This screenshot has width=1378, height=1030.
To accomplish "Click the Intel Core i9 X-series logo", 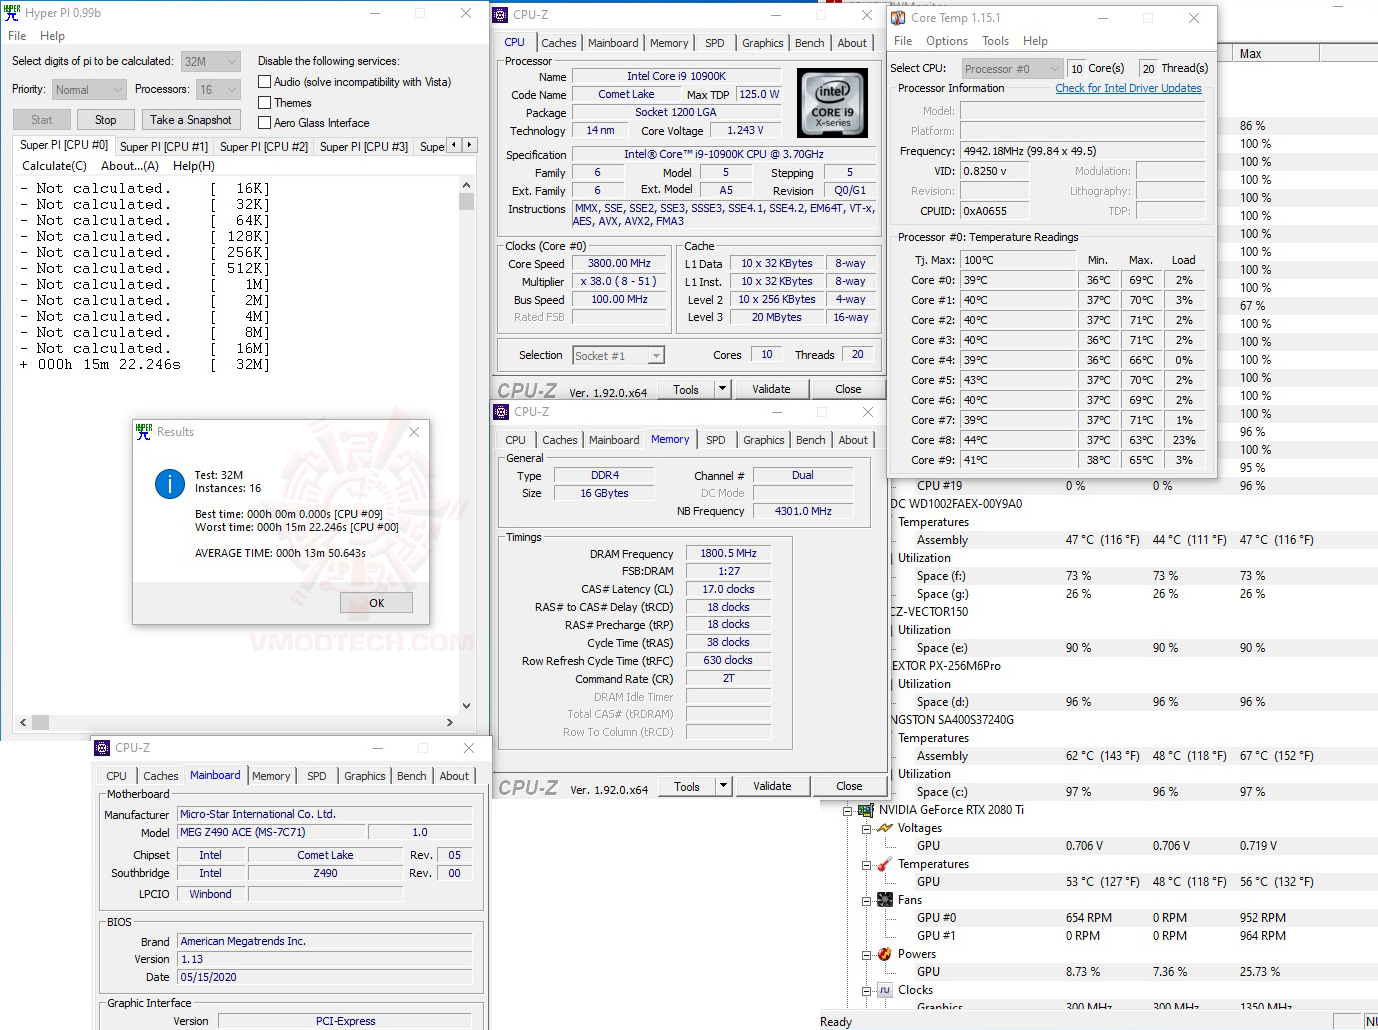I will (x=832, y=103).
